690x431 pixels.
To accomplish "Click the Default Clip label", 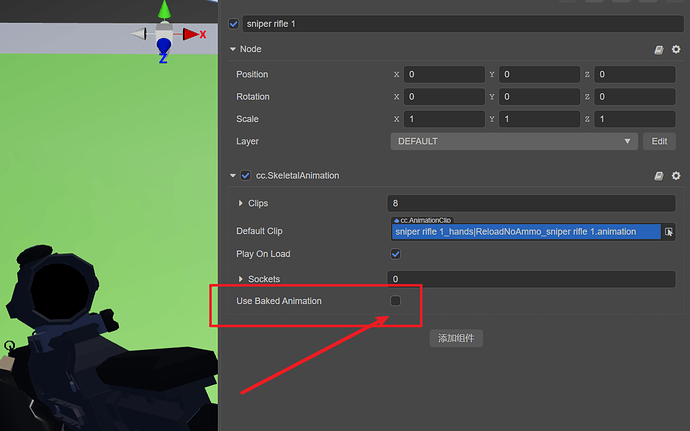I will 259,231.
